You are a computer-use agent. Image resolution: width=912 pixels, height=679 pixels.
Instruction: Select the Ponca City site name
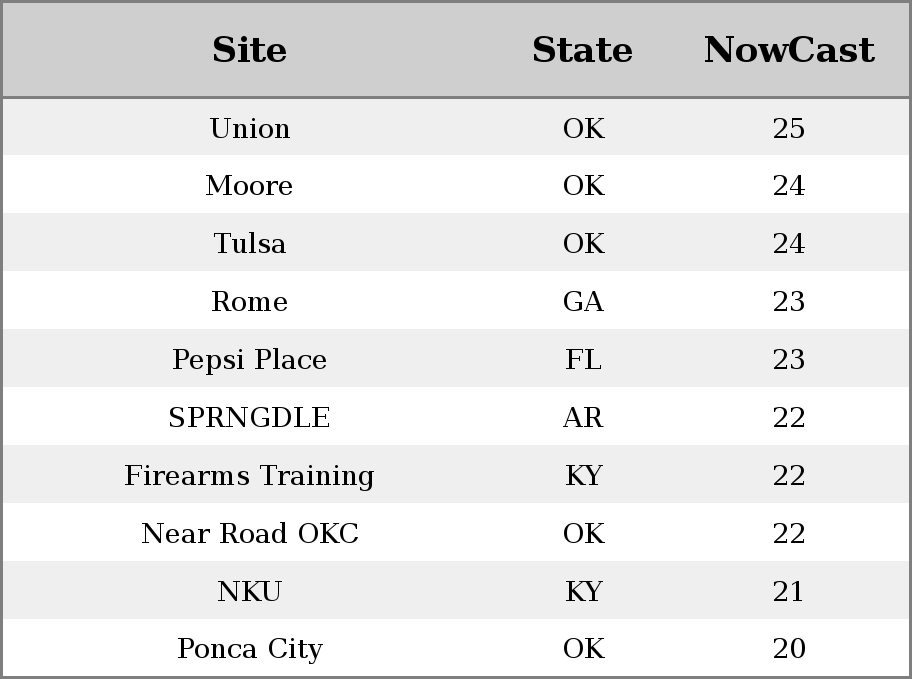(x=250, y=649)
